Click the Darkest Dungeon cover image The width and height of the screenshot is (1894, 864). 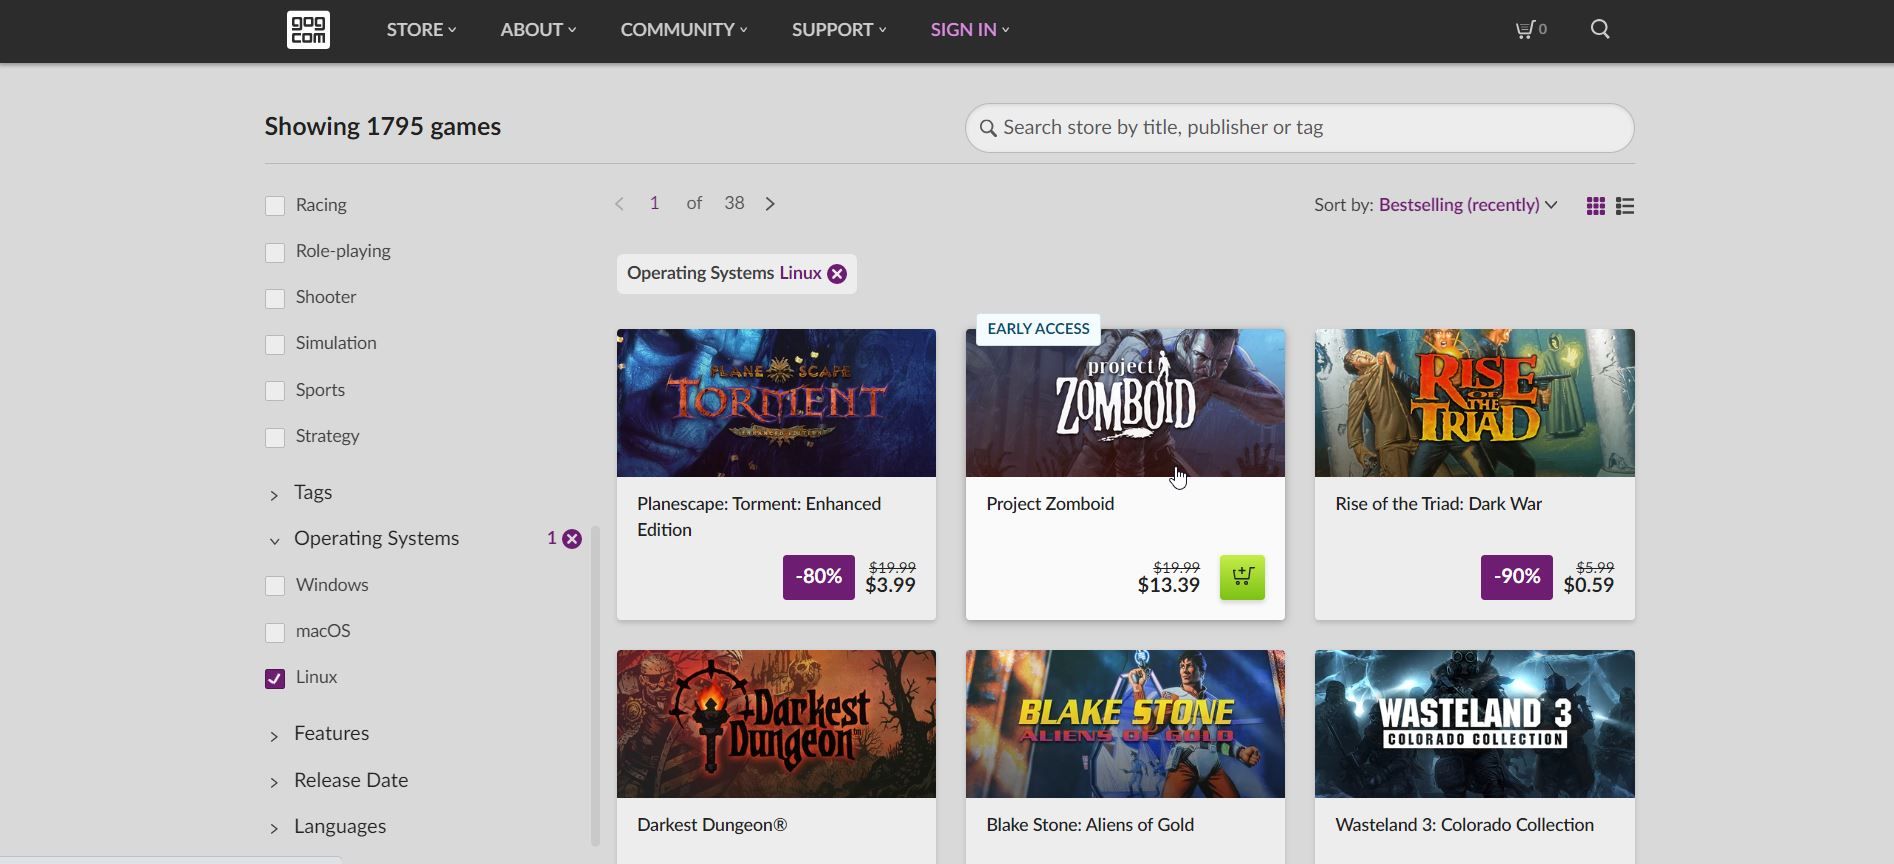776,724
